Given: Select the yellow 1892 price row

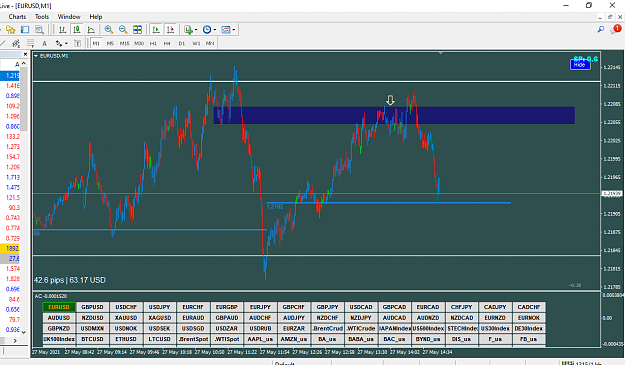Looking at the screenshot, I should pos(10,248).
